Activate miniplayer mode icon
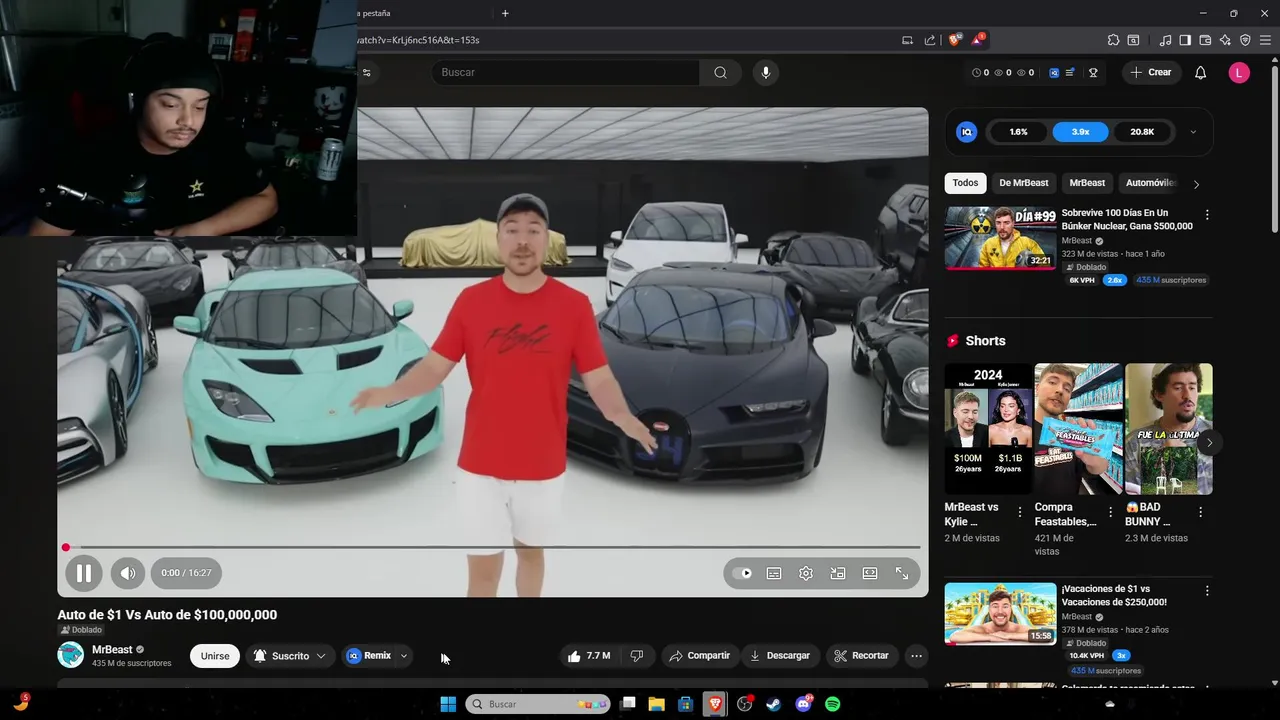 point(838,573)
